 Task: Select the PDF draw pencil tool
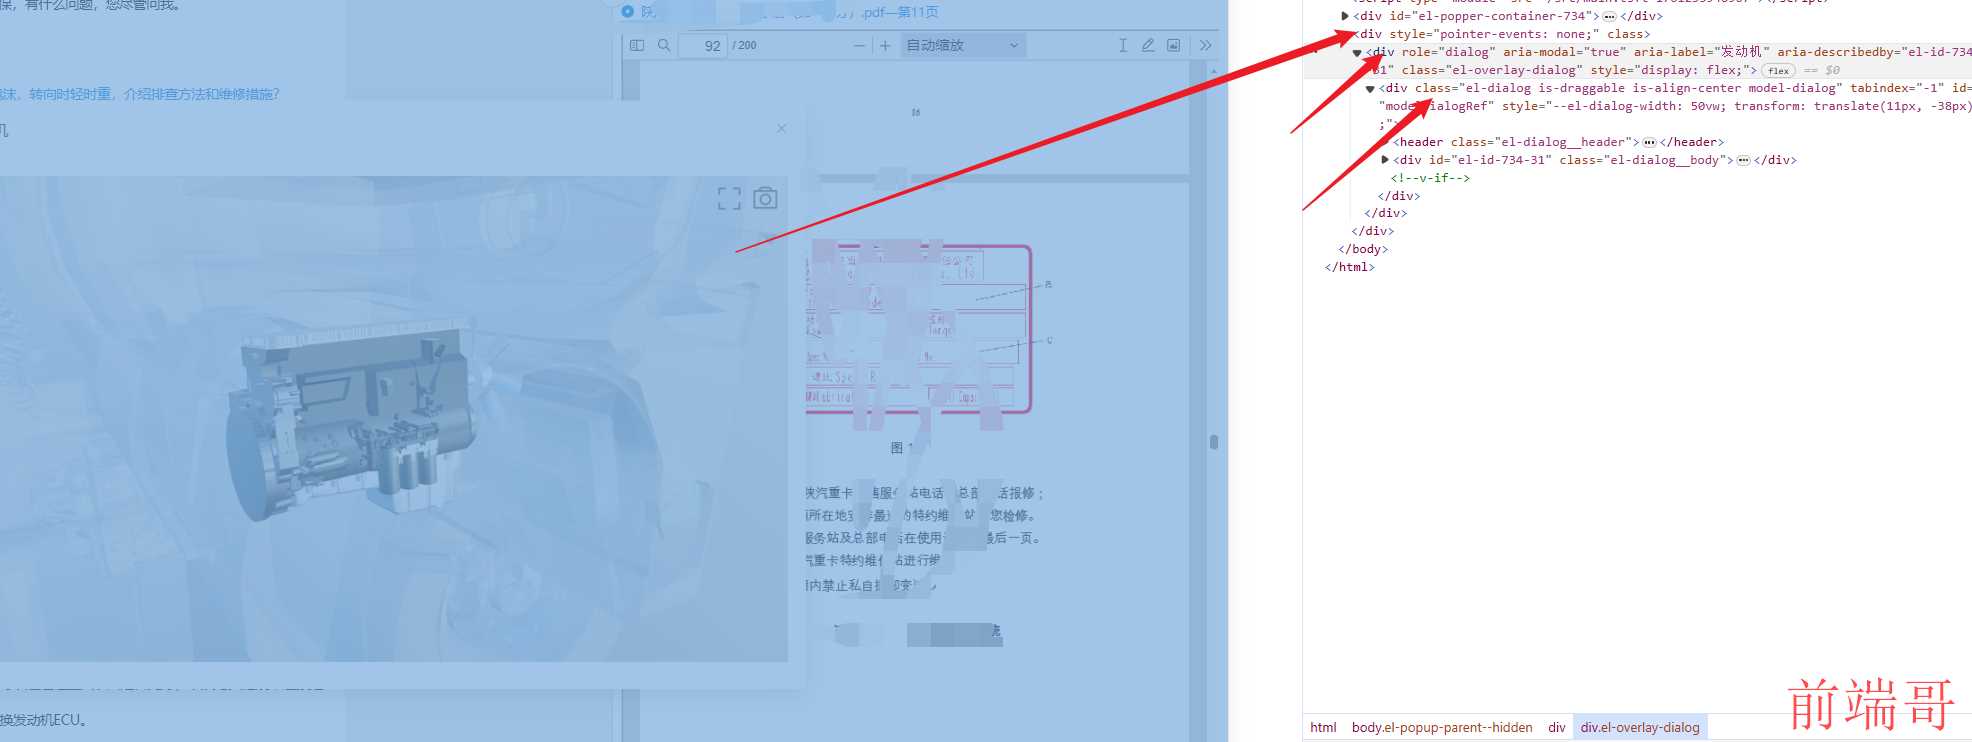pyautogui.click(x=1148, y=45)
